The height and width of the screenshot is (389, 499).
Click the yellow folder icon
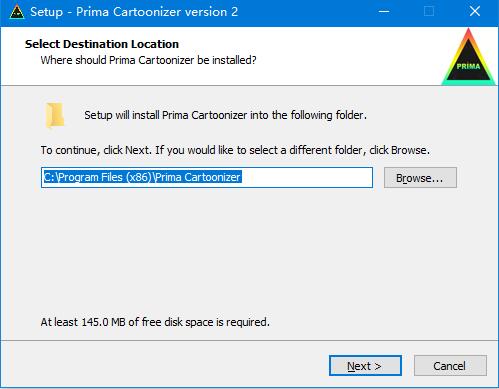point(55,115)
